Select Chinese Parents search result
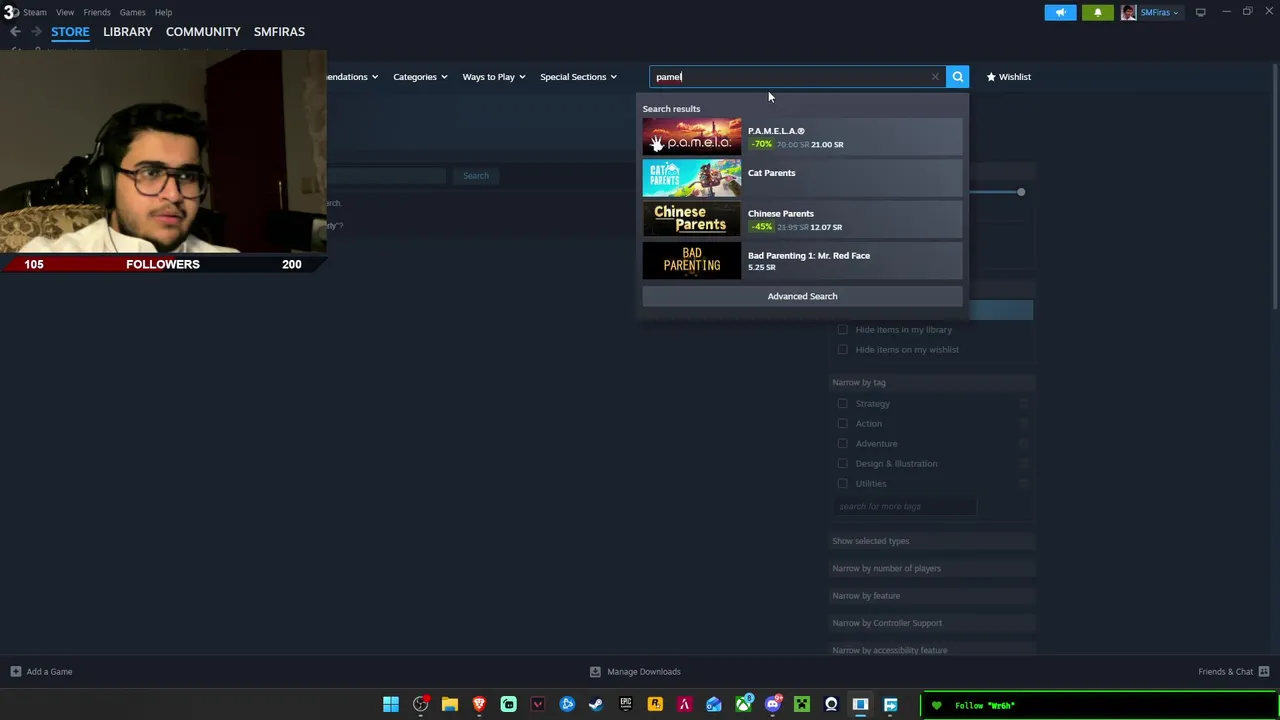Image resolution: width=1280 pixels, height=720 pixels. coord(802,219)
